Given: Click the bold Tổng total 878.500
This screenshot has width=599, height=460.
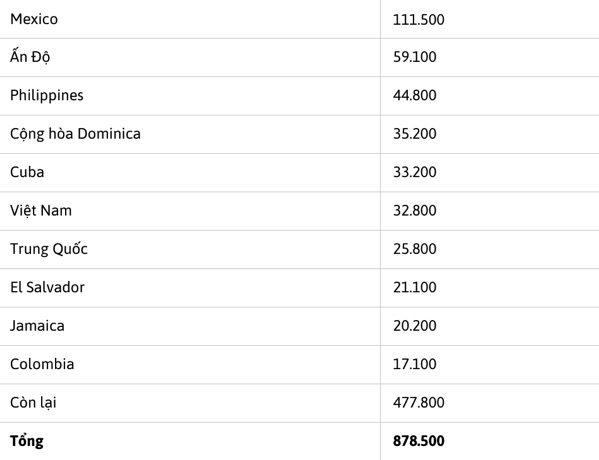Looking at the screenshot, I should point(419,441).
